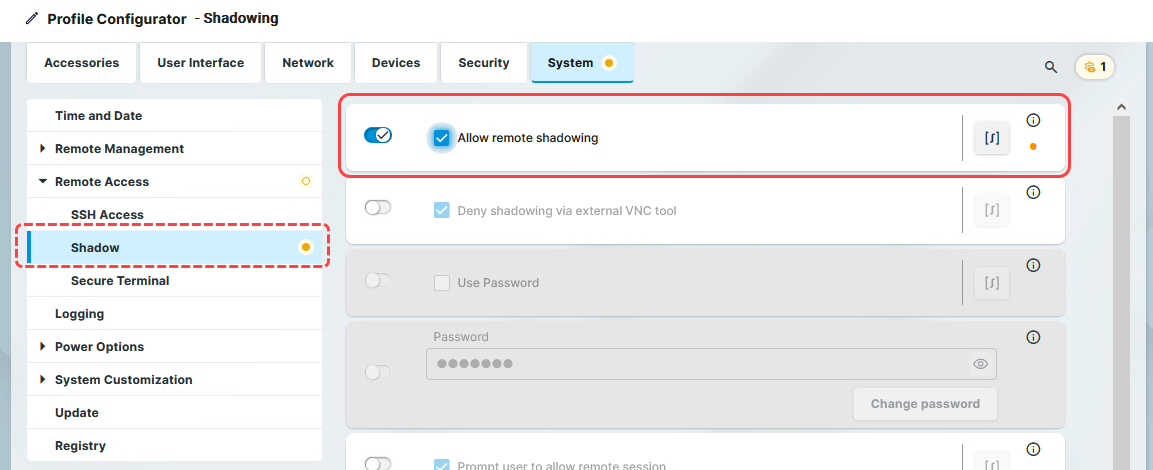
Task: Expand the Power Options node
Action: pyautogui.click(x=42, y=347)
